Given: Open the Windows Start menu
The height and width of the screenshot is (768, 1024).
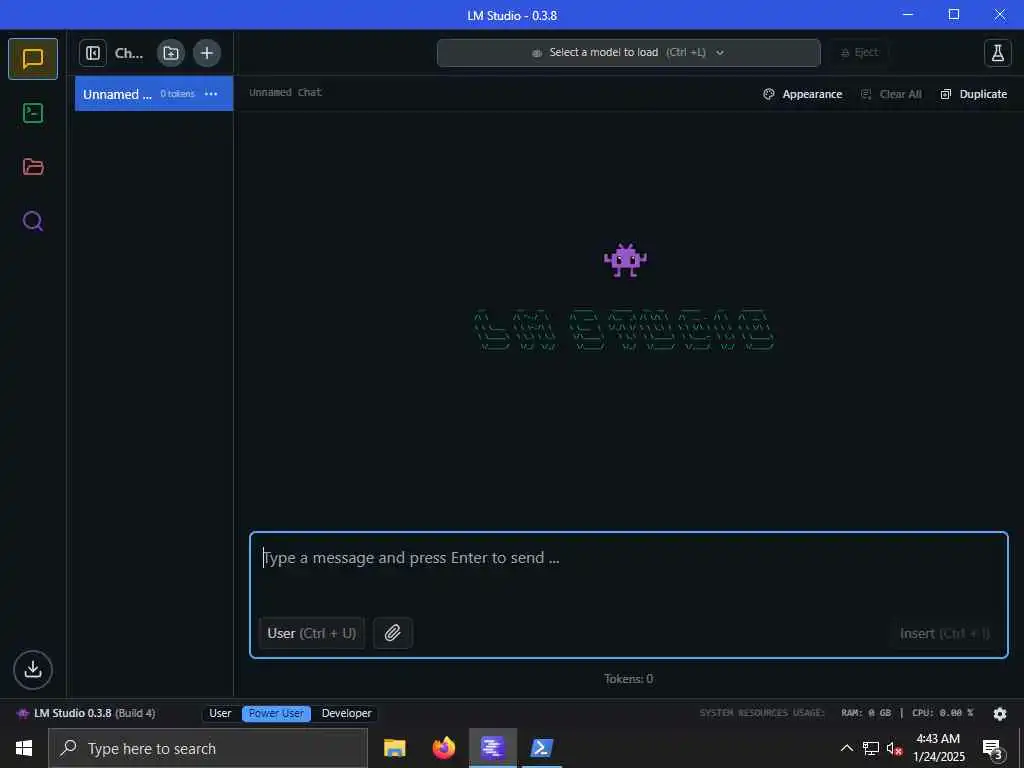Looking at the screenshot, I should pyautogui.click(x=24, y=748).
